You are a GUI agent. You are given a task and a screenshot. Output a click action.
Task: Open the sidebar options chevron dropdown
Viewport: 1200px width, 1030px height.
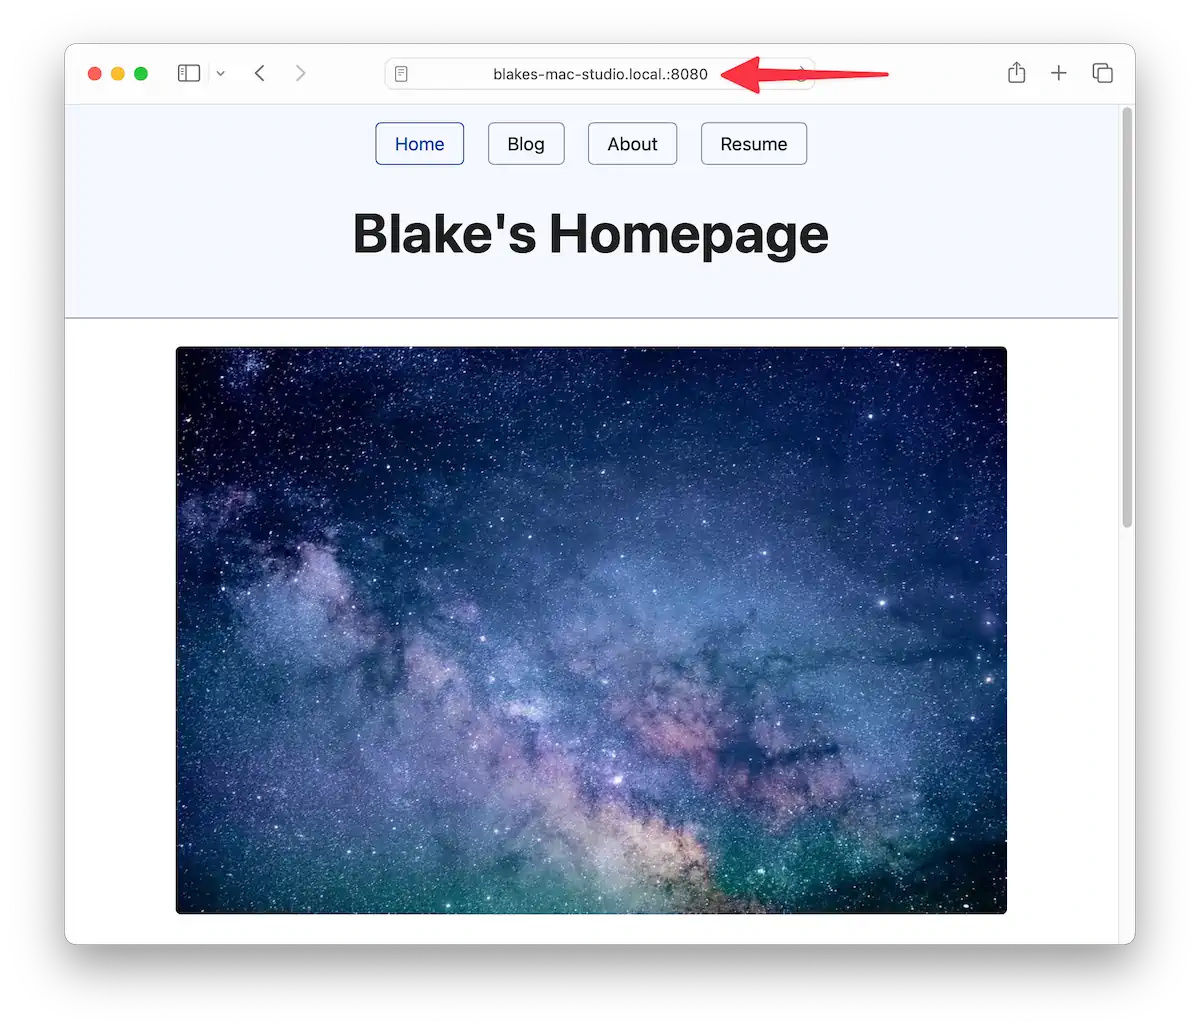220,73
